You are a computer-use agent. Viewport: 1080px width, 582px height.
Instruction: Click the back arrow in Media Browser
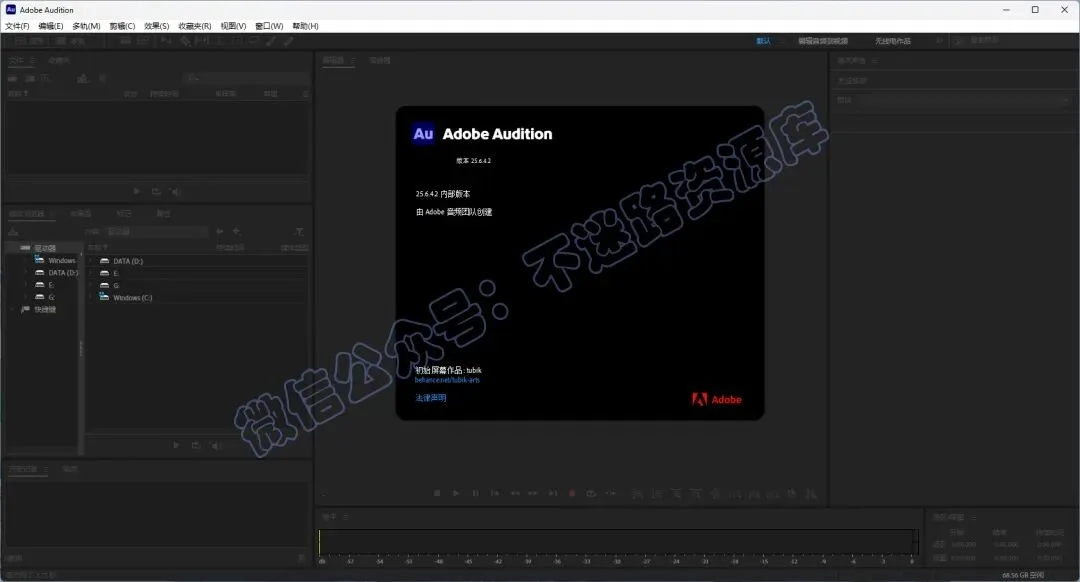click(220, 231)
